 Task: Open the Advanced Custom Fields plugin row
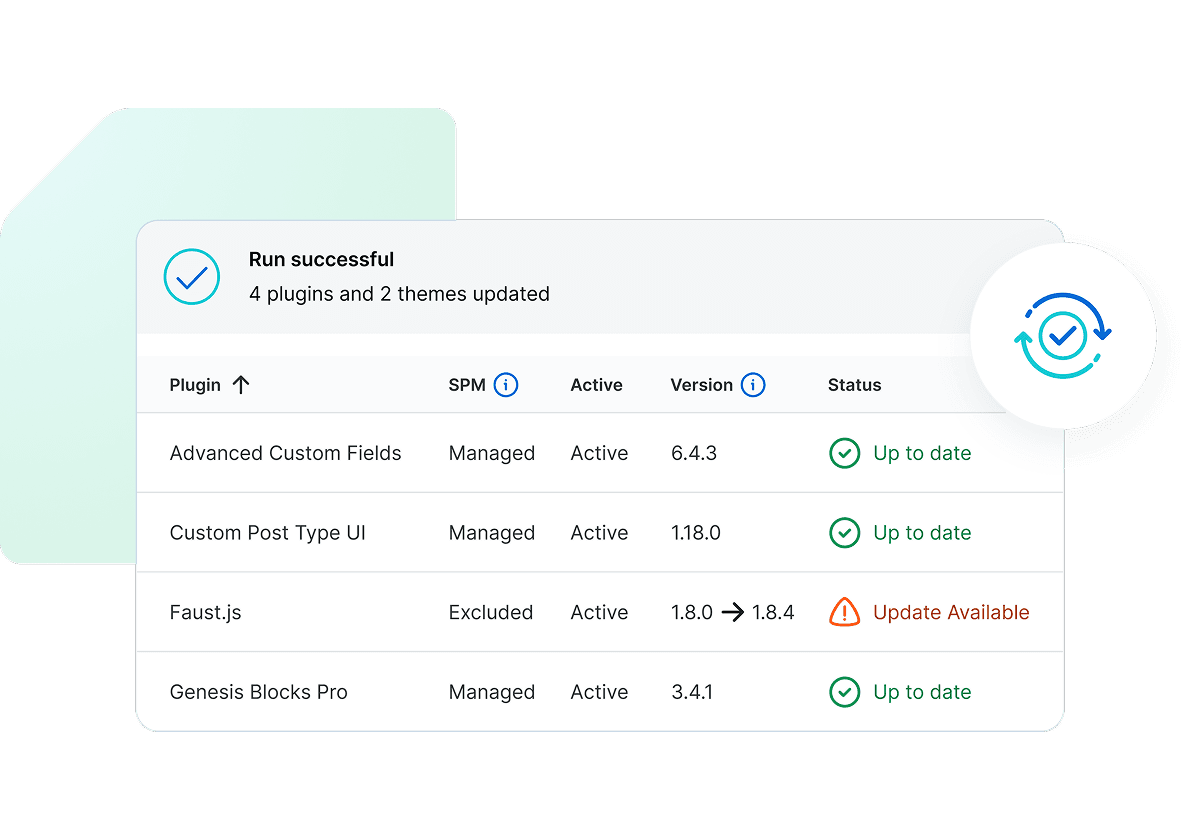click(285, 453)
